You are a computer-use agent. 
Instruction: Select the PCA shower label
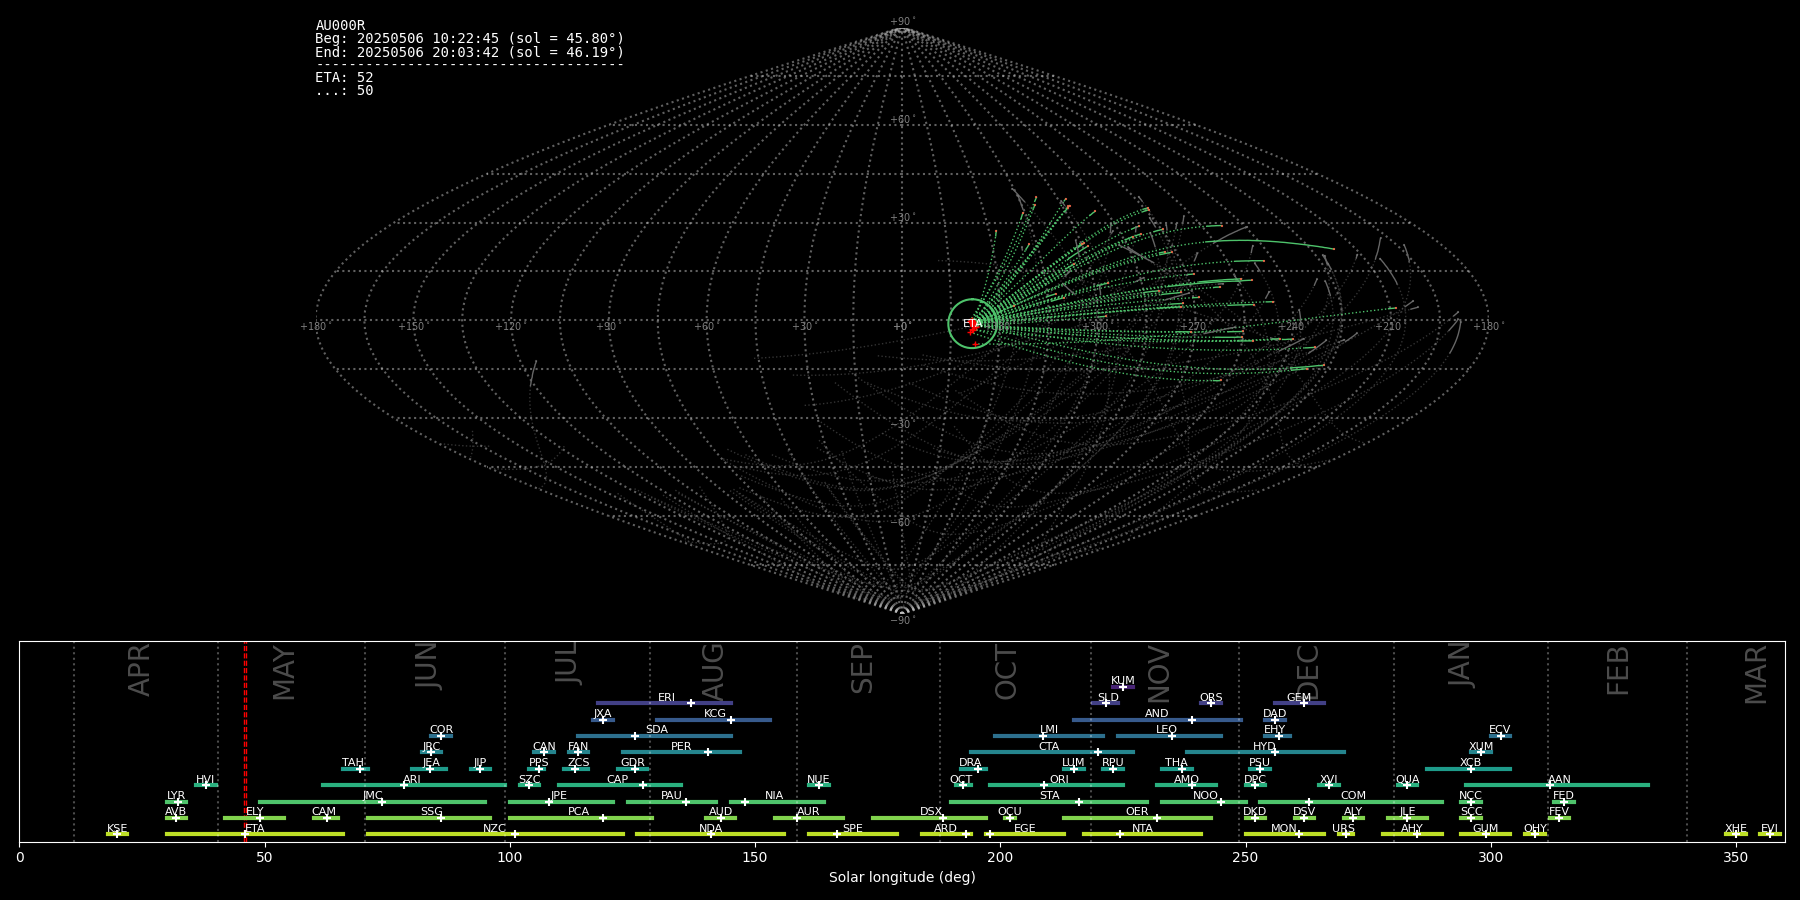tap(578, 812)
